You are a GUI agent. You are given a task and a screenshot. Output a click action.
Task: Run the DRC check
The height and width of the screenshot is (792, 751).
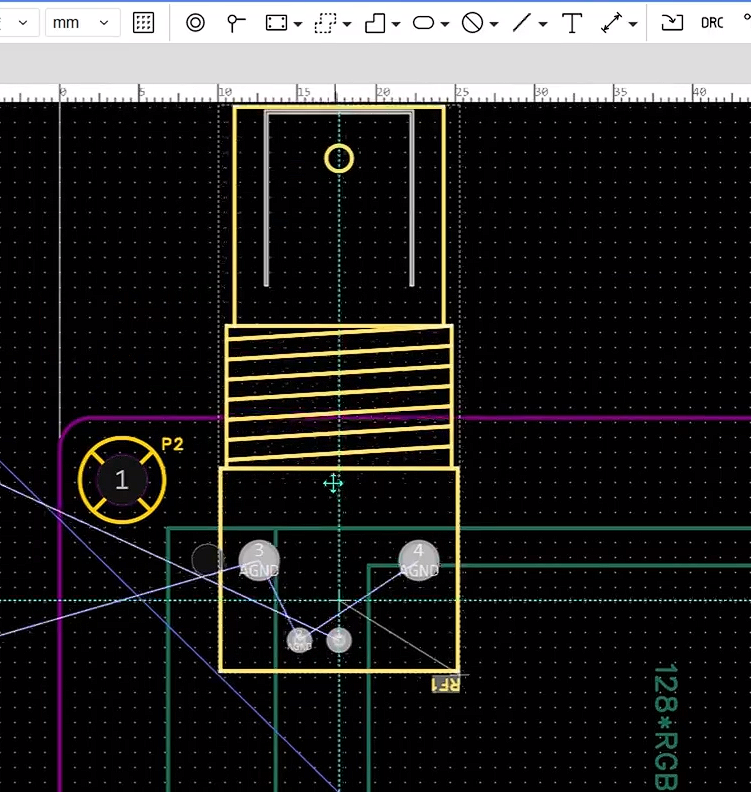click(712, 23)
